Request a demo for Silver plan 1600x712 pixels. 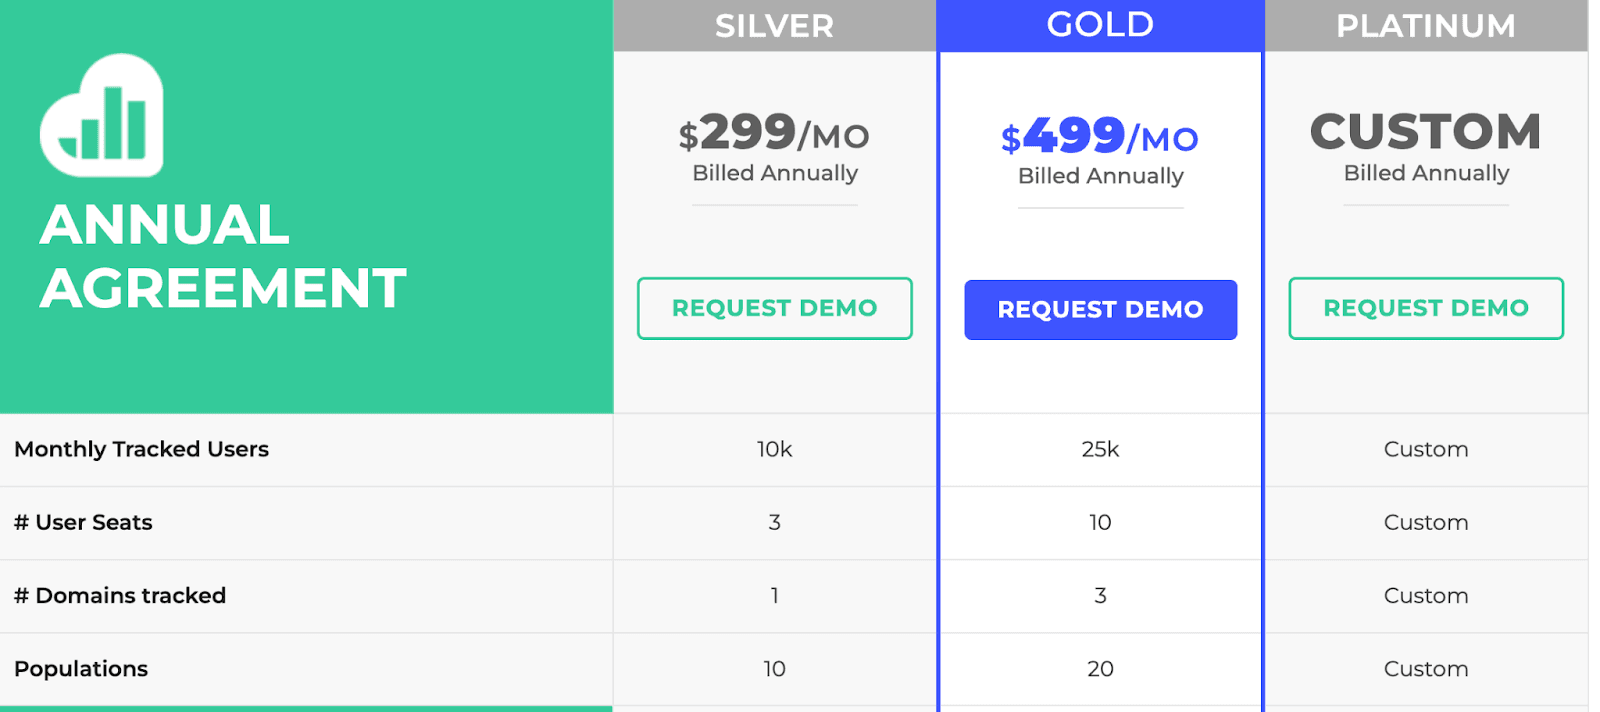(774, 308)
